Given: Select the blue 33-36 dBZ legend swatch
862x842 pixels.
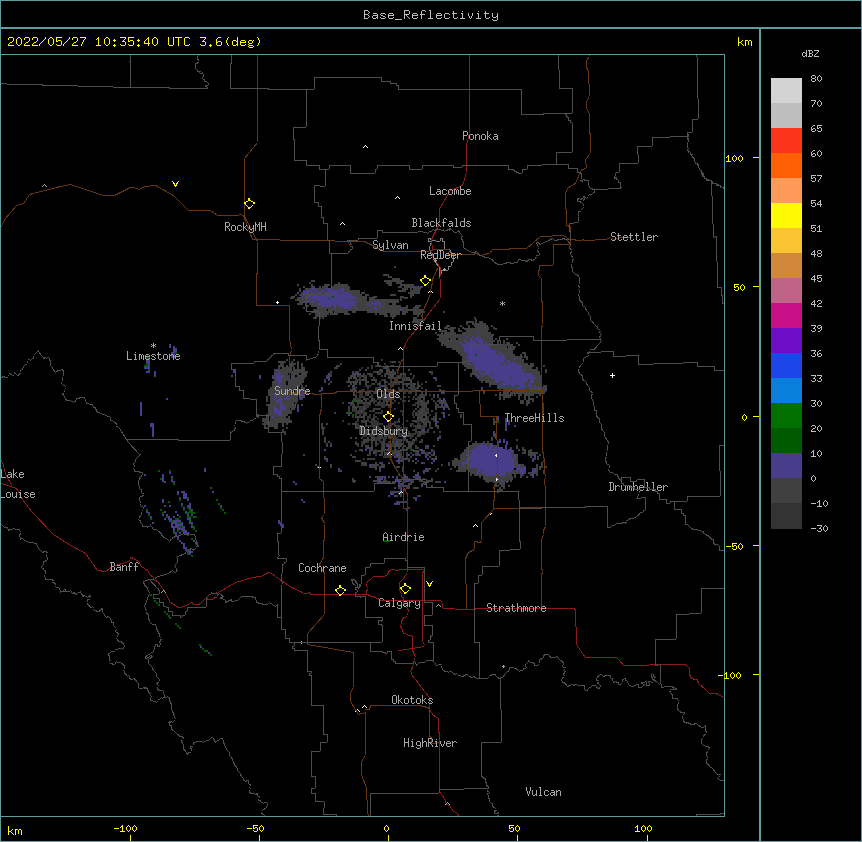Looking at the screenshot, I should pos(786,365).
